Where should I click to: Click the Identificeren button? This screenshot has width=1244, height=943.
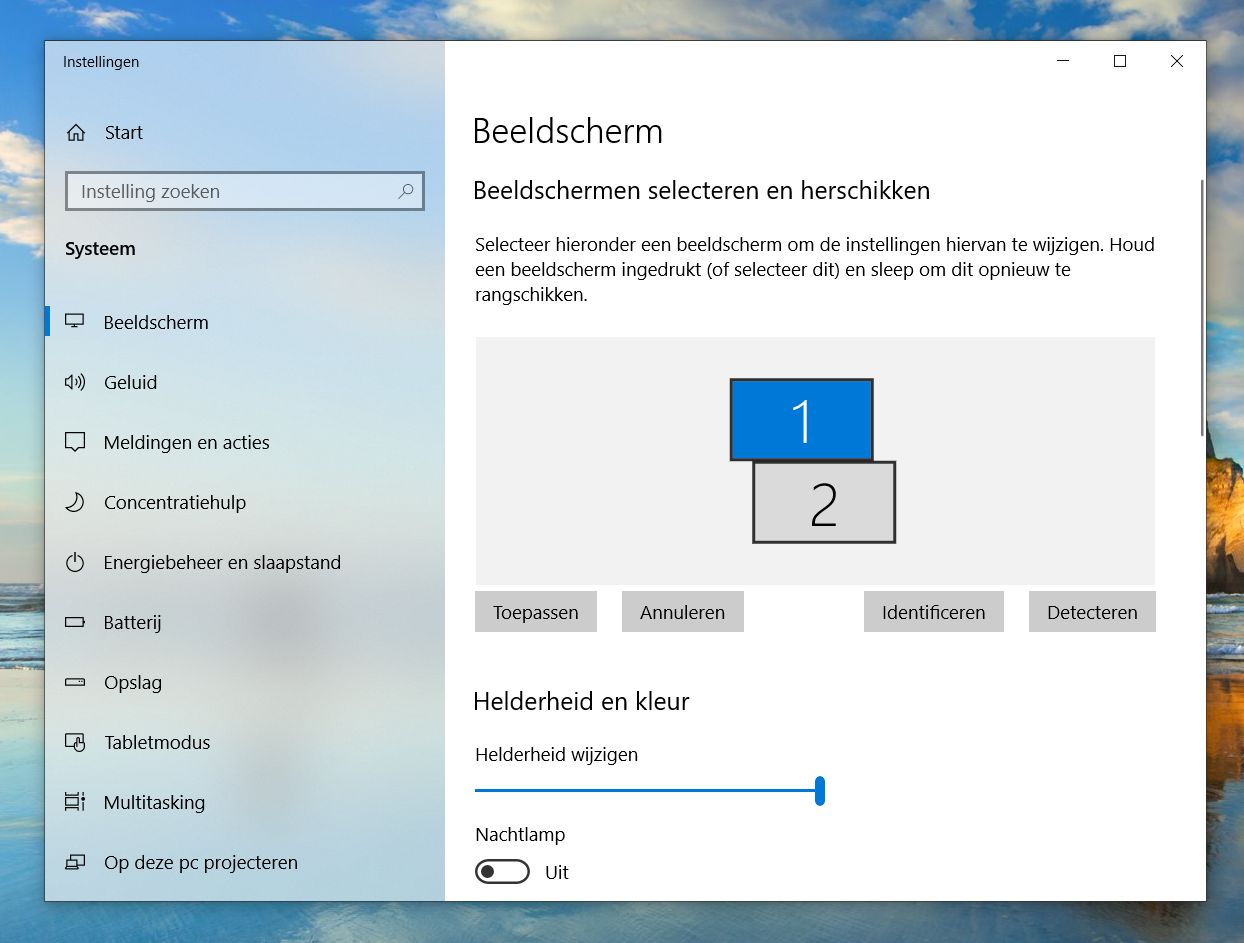pos(933,611)
